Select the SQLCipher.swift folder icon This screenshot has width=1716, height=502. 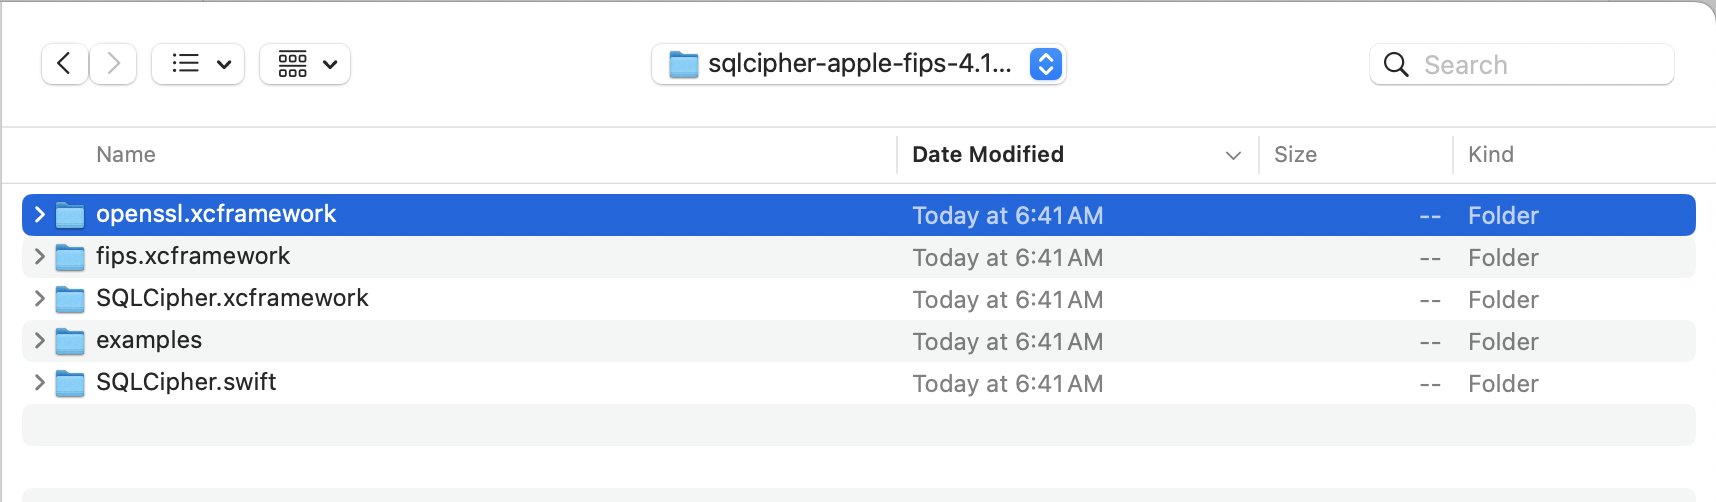70,383
